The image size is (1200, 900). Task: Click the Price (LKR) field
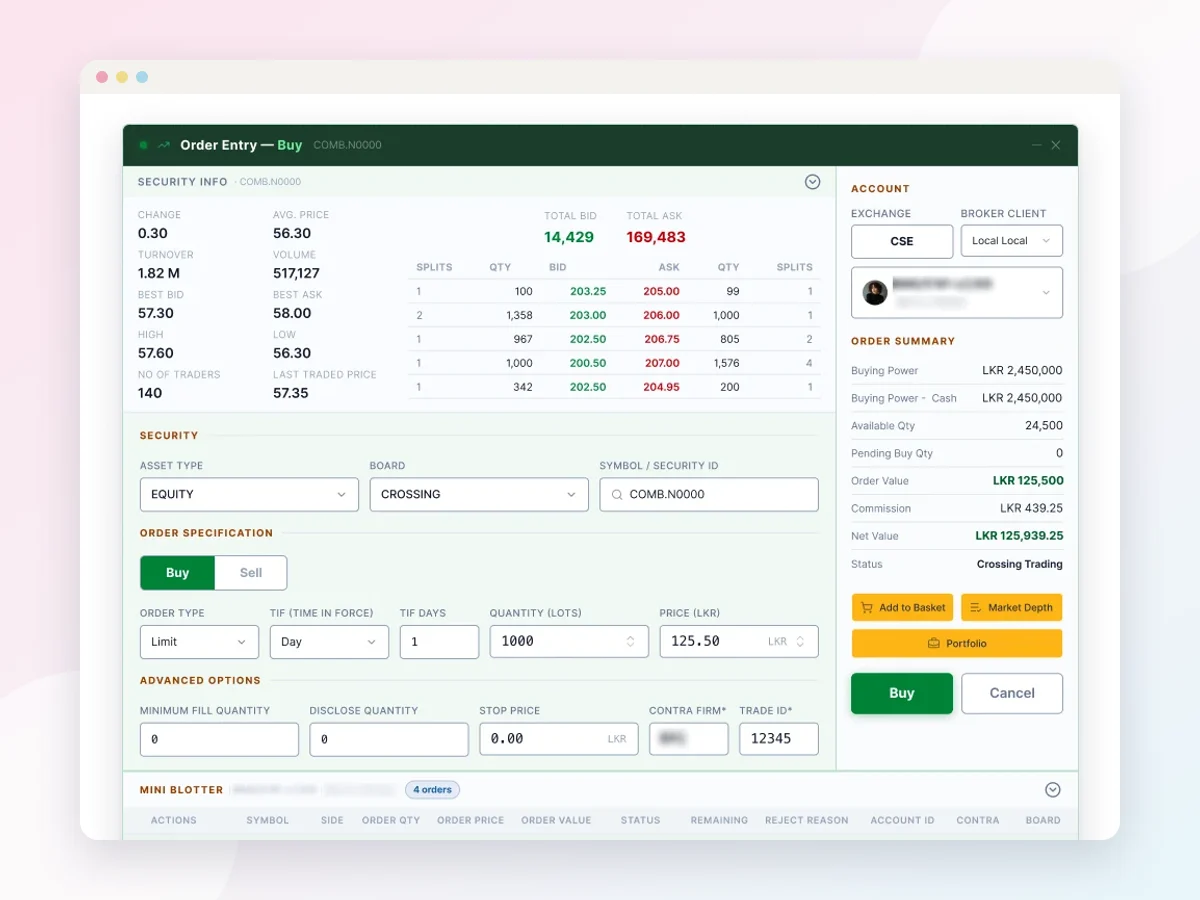(x=739, y=642)
